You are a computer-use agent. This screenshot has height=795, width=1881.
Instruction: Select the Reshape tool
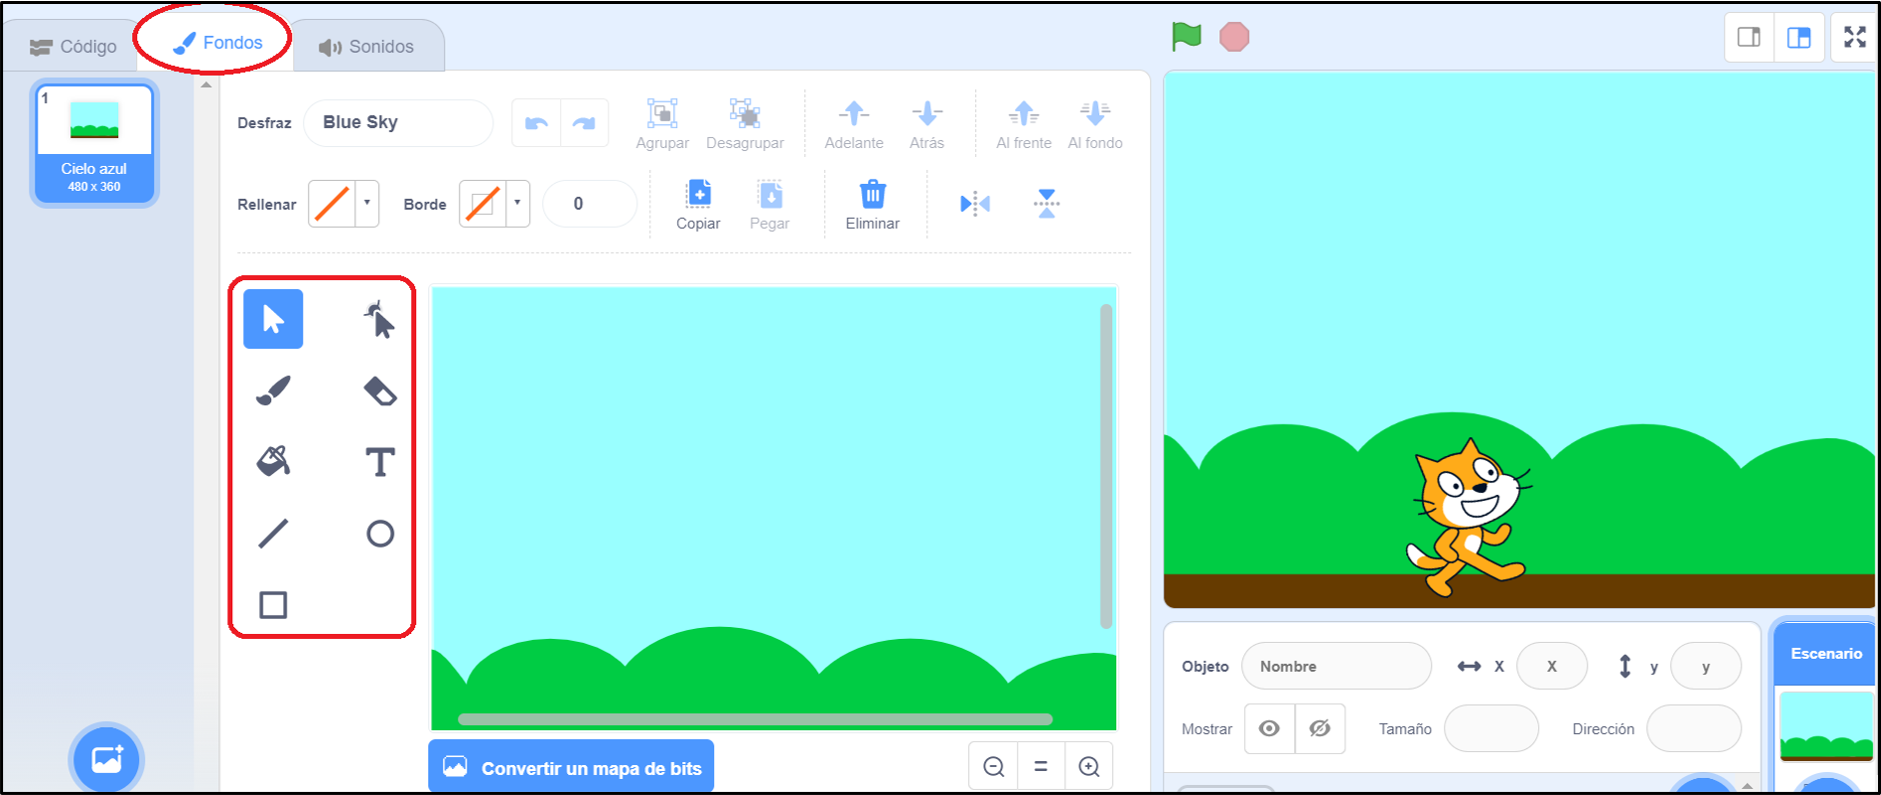379,319
